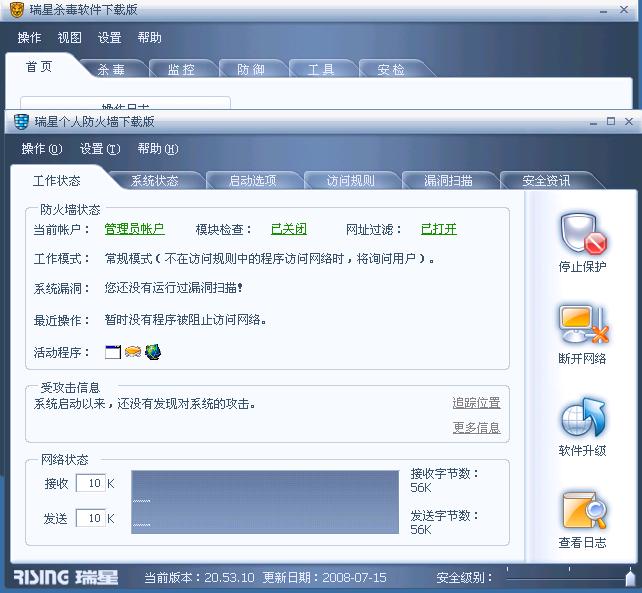Click the 接收 rate input field
The width and height of the screenshot is (642, 593).
click(x=90, y=483)
